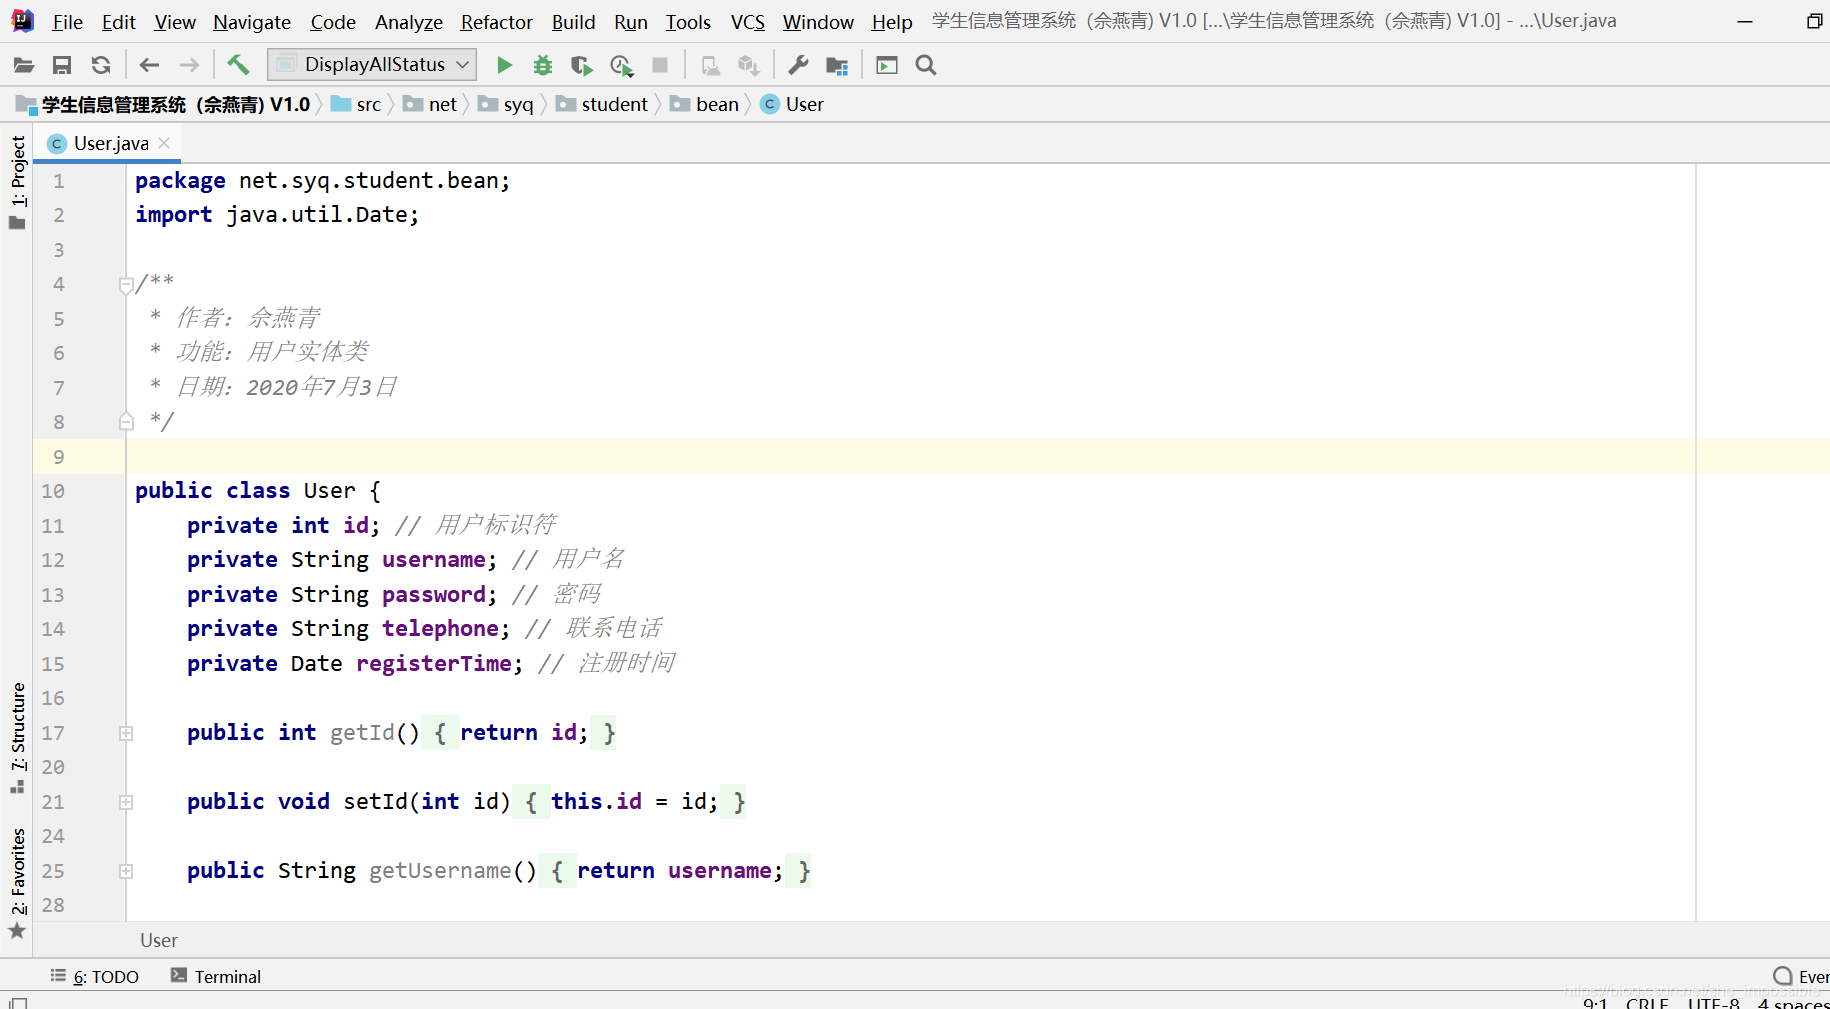Click the bean breadcrumb

pos(705,104)
